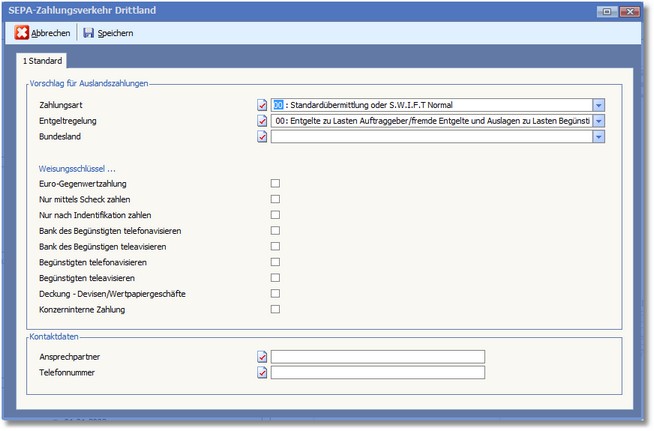Click the marker icon beside Zahlungsart
654x431 pixels.
[x=262, y=104]
